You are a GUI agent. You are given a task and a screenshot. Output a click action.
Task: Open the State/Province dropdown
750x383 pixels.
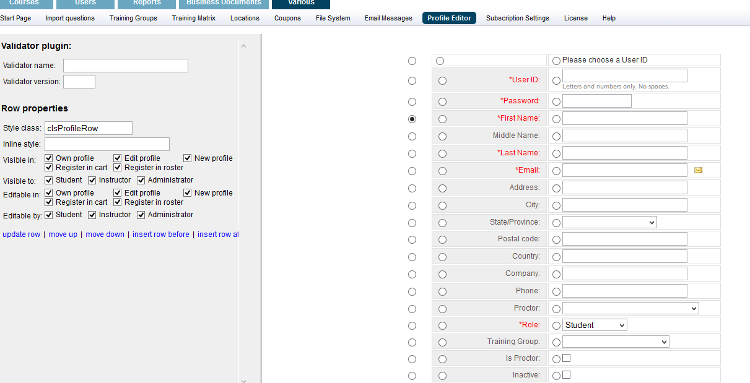point(609,223)
